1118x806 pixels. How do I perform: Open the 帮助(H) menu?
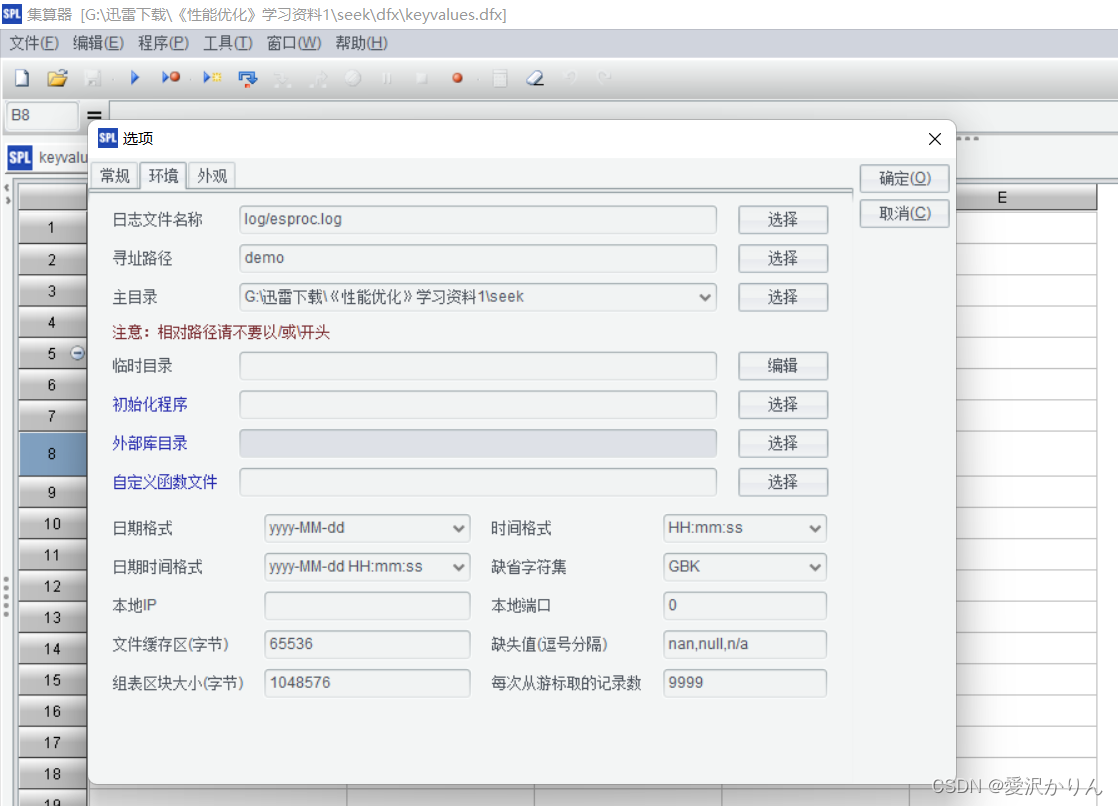tap(361, 44)
